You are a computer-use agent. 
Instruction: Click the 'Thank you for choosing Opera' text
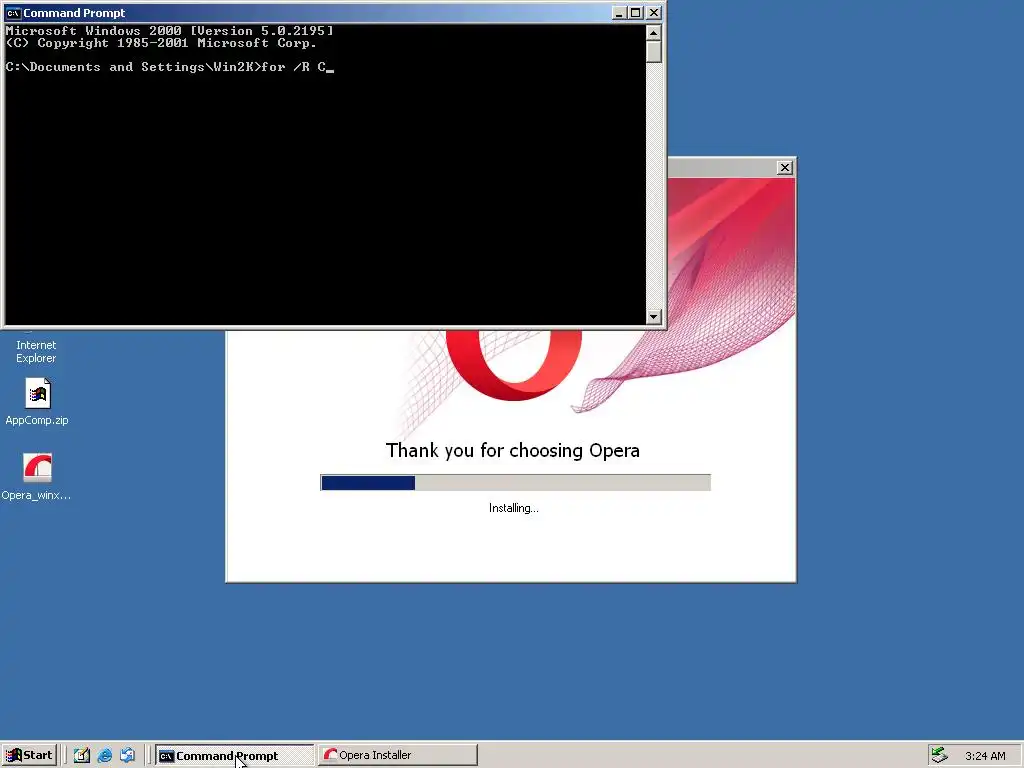513,451
